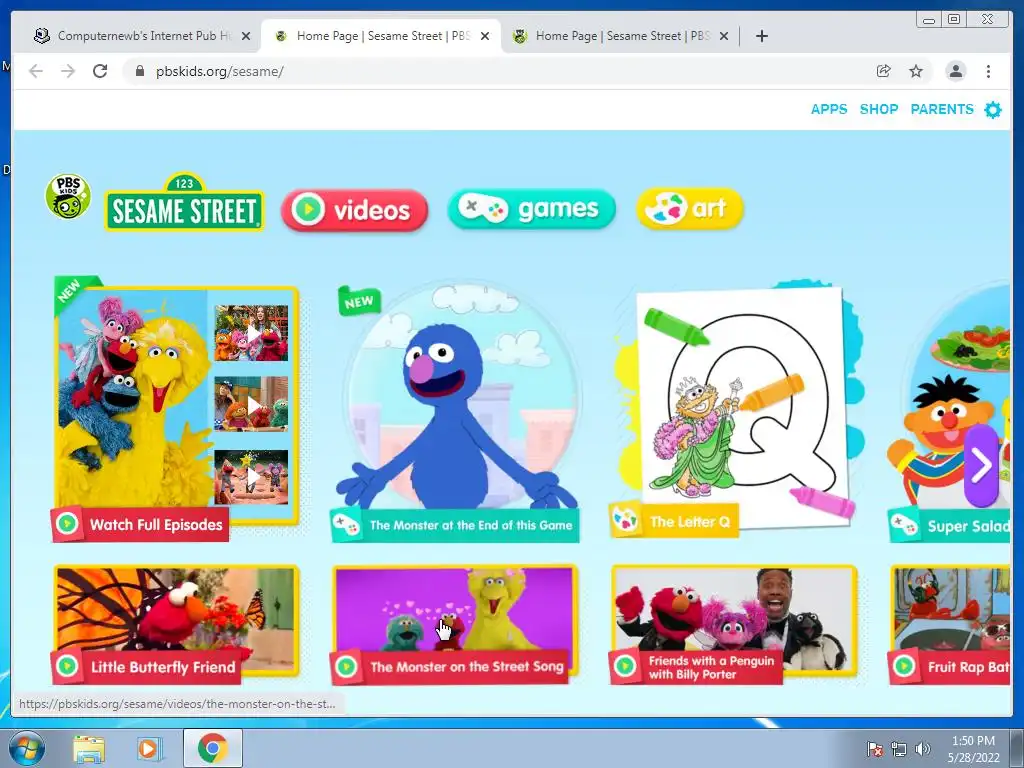Viewport: 1024px width, 768px height.
Task: Switch to the third Sesame Street tab
Action: click(619, 36)
